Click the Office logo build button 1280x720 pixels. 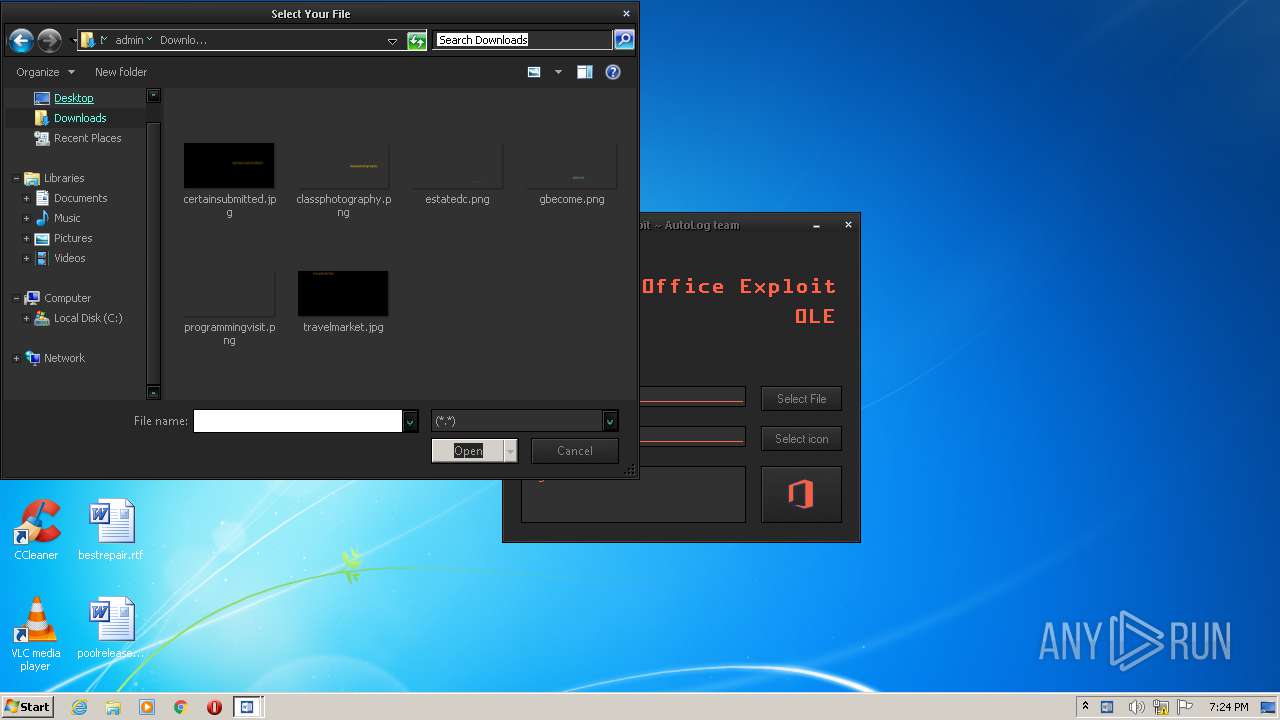point(801,494)
